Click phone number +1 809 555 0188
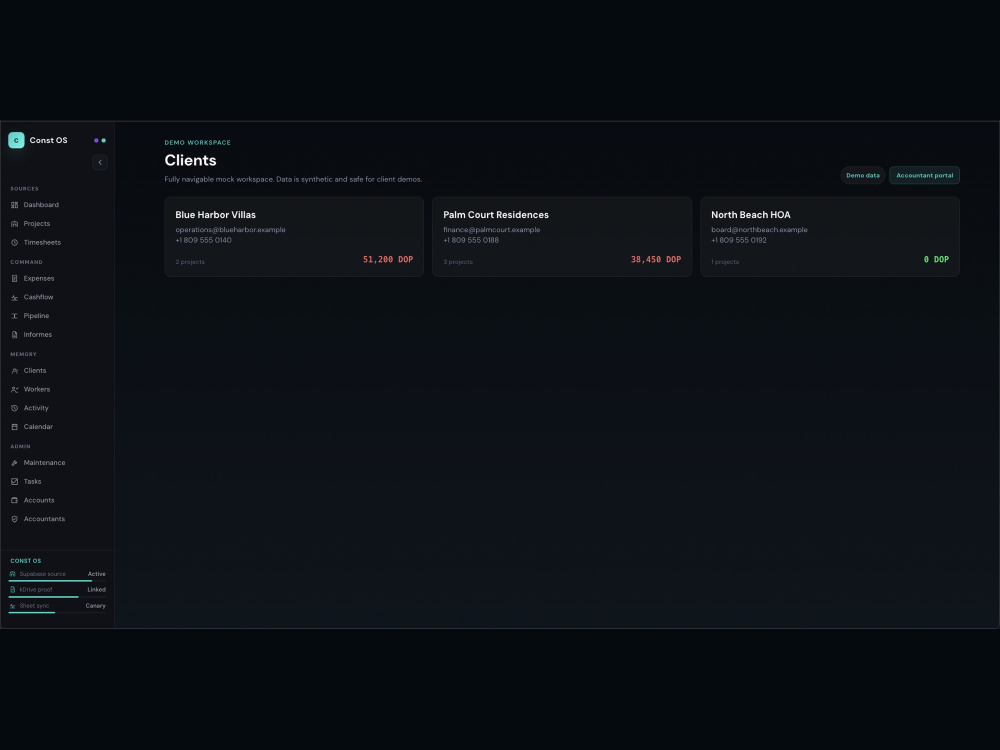 (x=471, y=240)
